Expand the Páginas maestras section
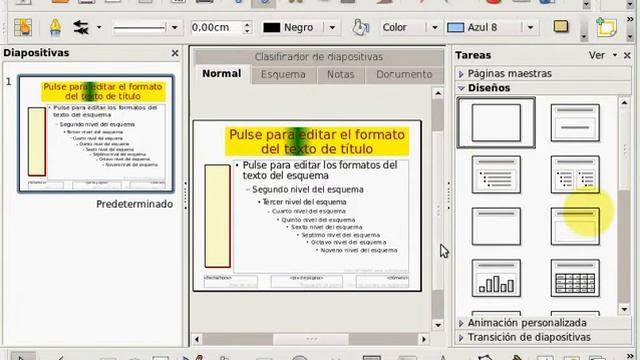The height and width of the screenshot is (360, 640). pyautogui.click(x=543, y=74)
